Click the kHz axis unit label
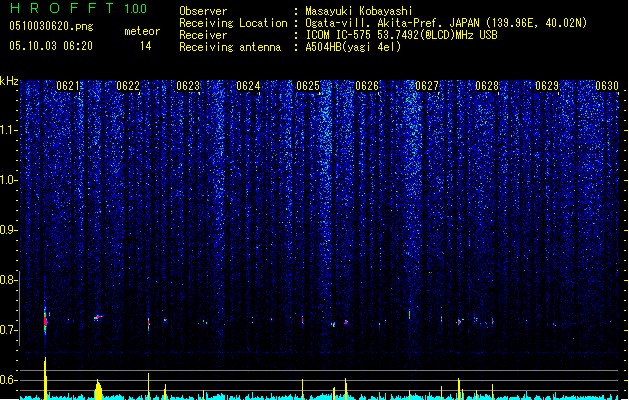 tap(9, 81)
